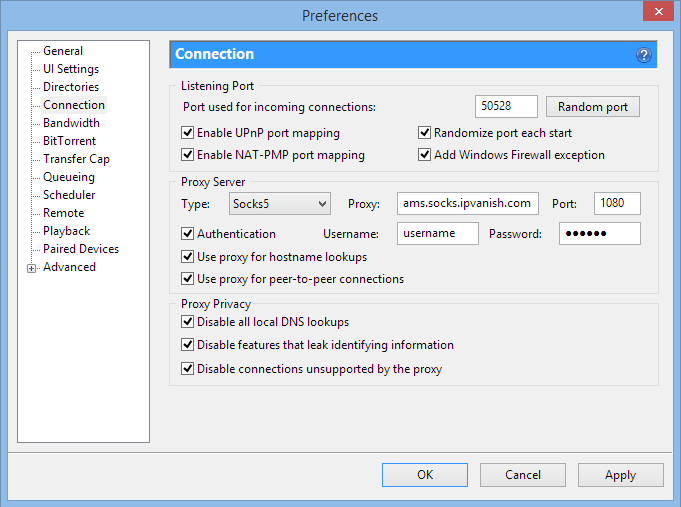Select Advanced category label
Image resolution: width=681 pixels, height=507 pixels.
(69, 267)
